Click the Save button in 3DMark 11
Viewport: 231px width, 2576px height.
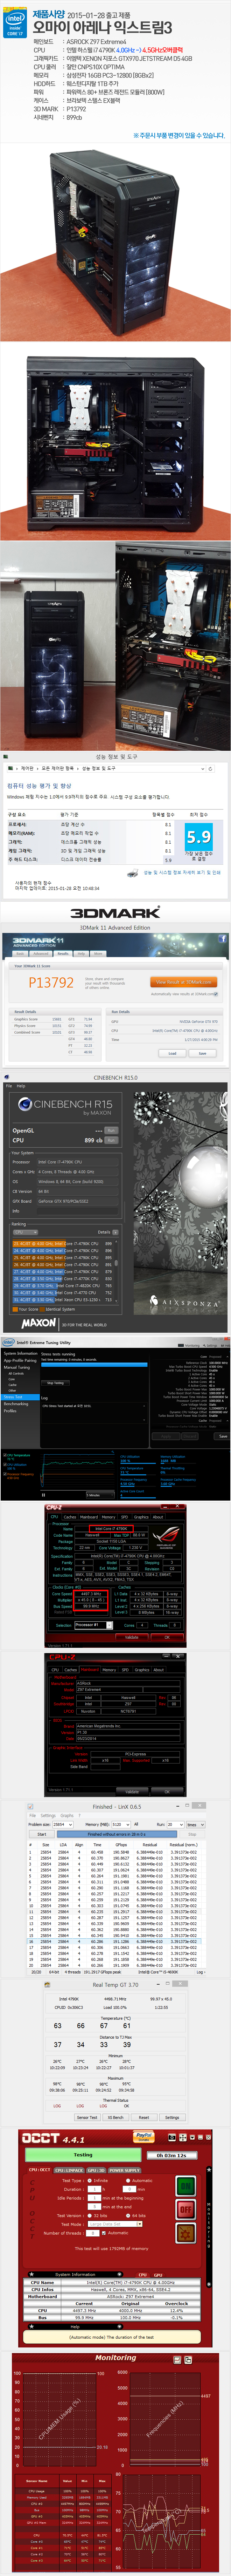(x=202, y=1053)
